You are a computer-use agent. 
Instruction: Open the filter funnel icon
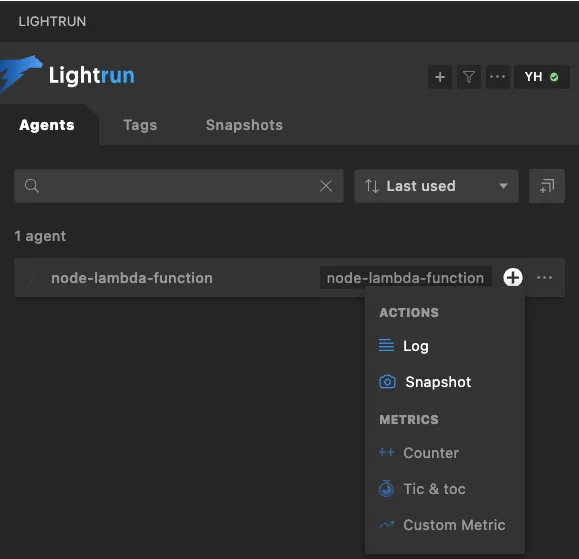pos(469,77)
